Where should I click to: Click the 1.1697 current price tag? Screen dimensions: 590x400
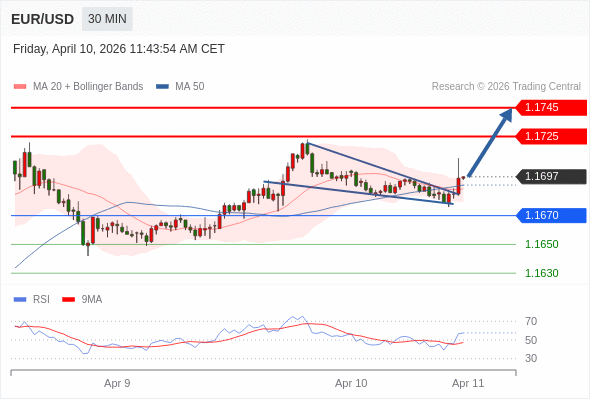point(551,176)
